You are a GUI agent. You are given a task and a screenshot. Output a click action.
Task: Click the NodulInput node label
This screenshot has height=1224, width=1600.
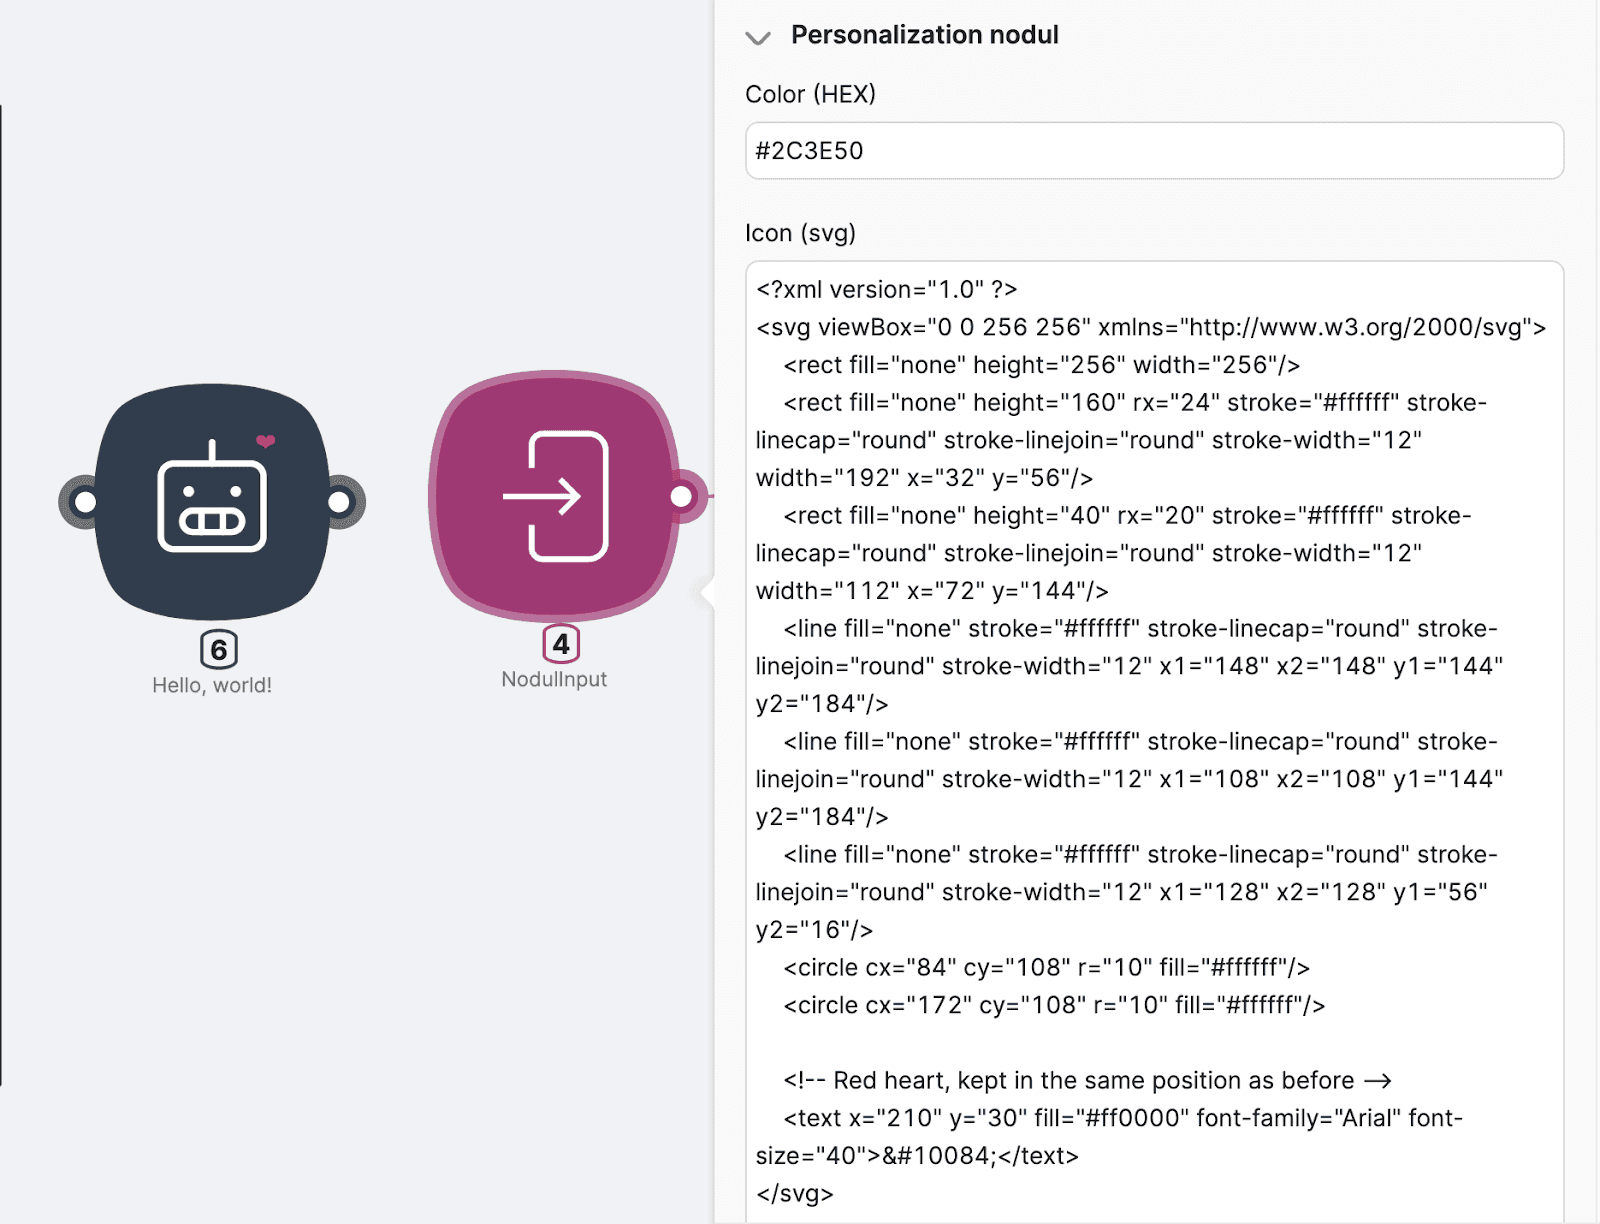click(554, 680)
